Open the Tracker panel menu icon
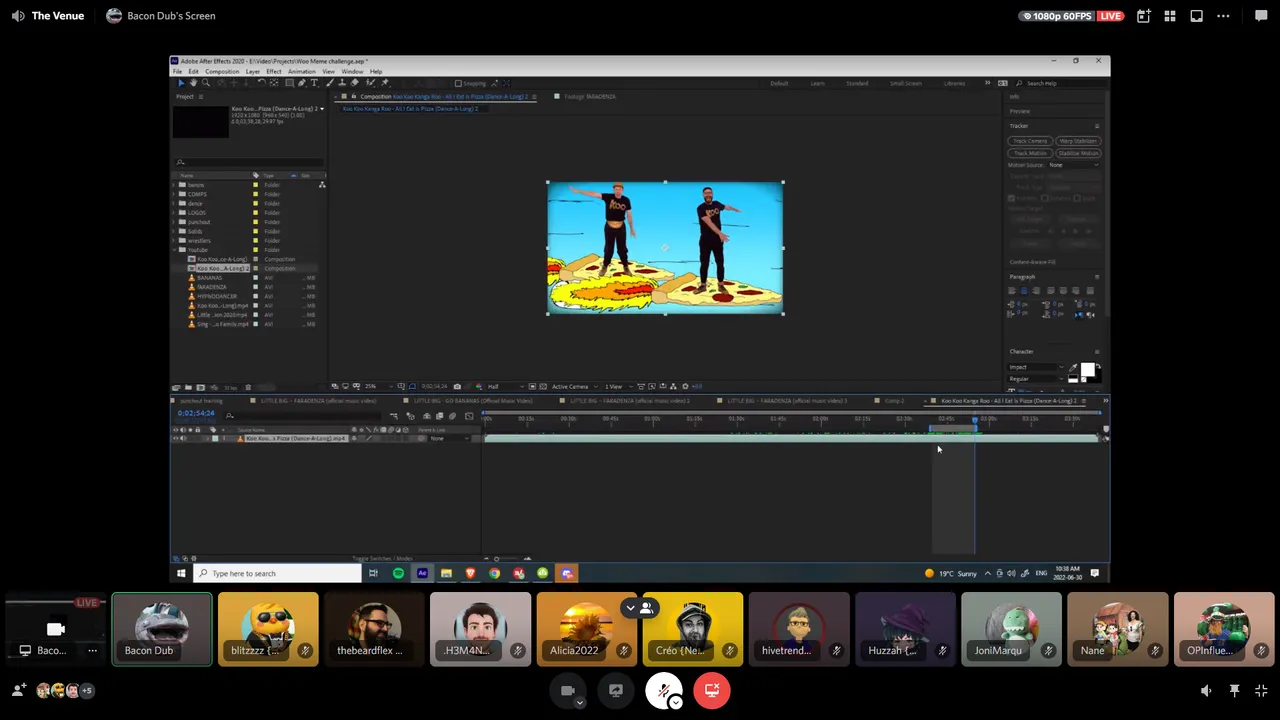The width and height of the screenshot is (1280, 720). (x=1097, y=126)
